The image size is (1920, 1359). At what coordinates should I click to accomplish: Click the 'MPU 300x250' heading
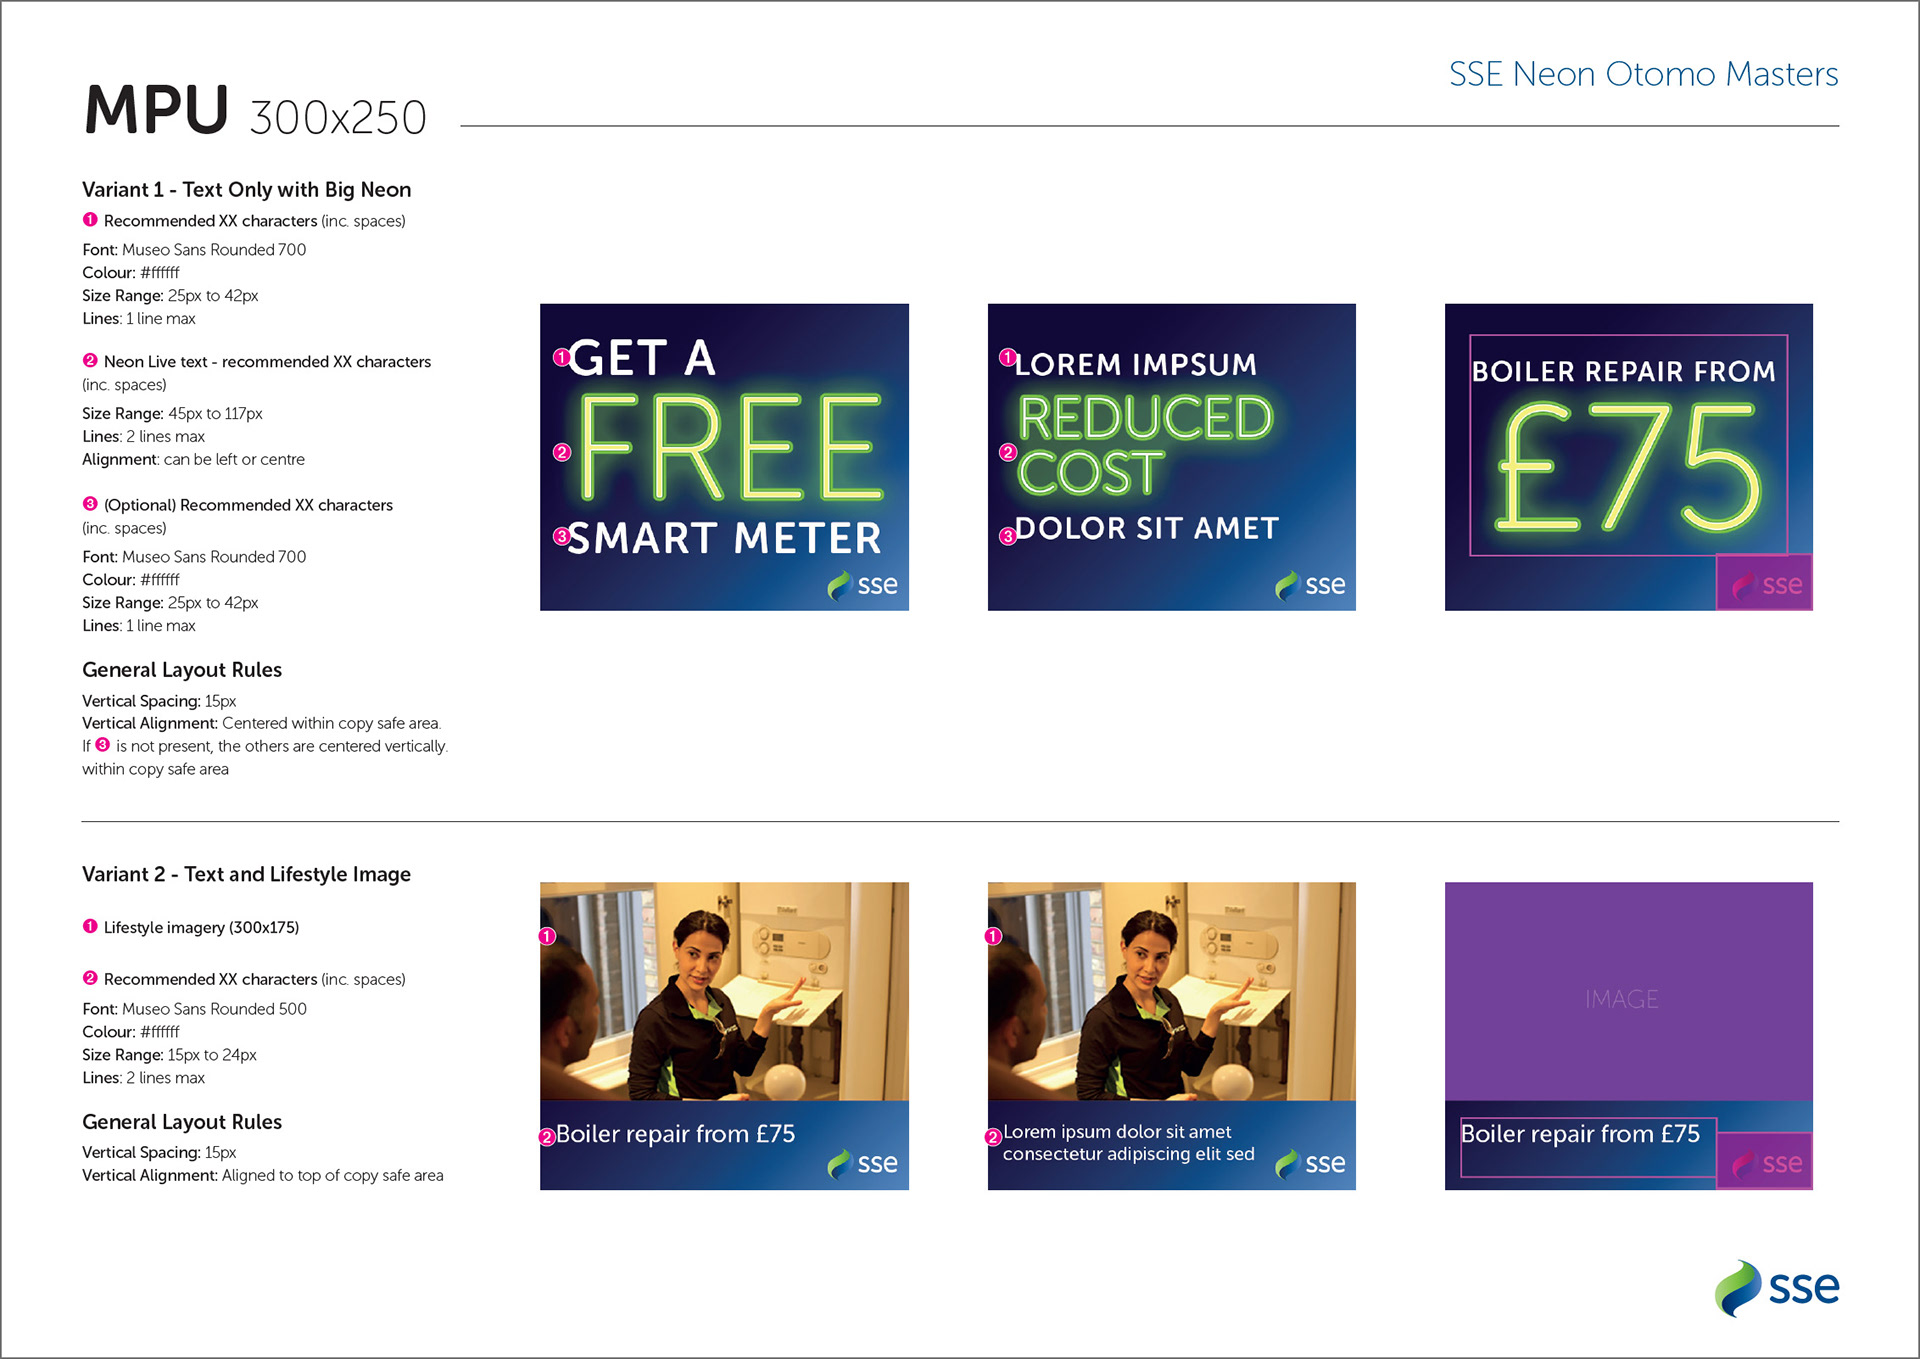256,110
